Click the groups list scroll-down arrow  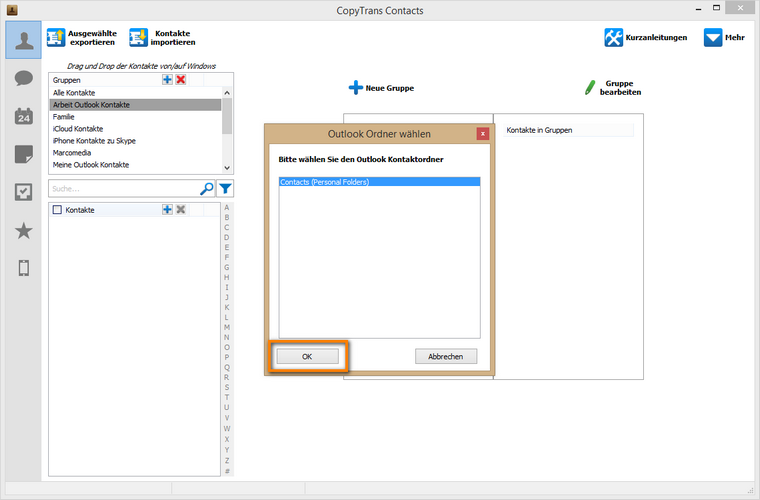click(227, 168)
